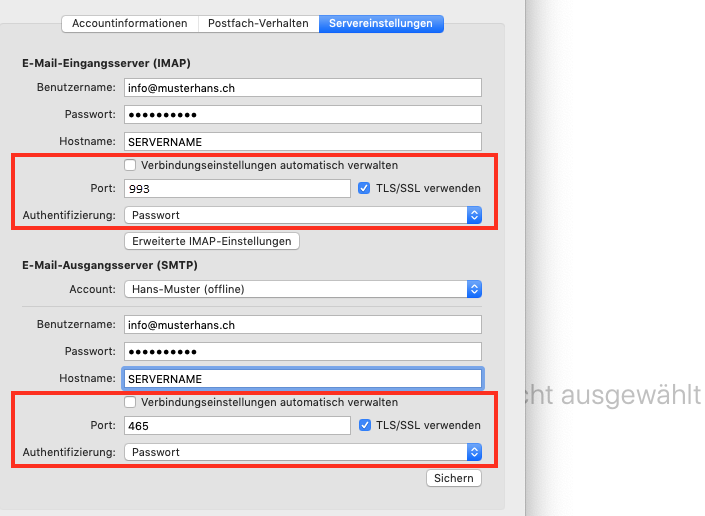Focus the SMTP Passwort field

tap(302, 352)
